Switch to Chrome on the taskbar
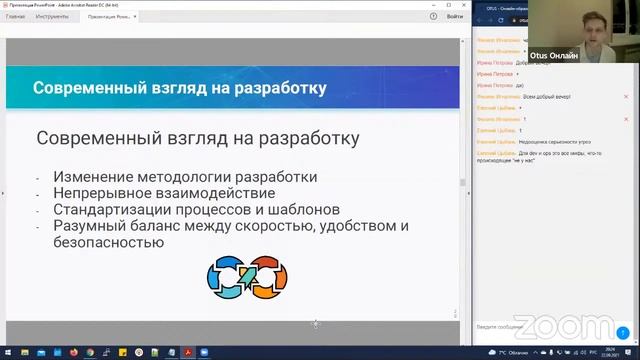The width and height of the screenshot is (640, 360). point(90,352)
